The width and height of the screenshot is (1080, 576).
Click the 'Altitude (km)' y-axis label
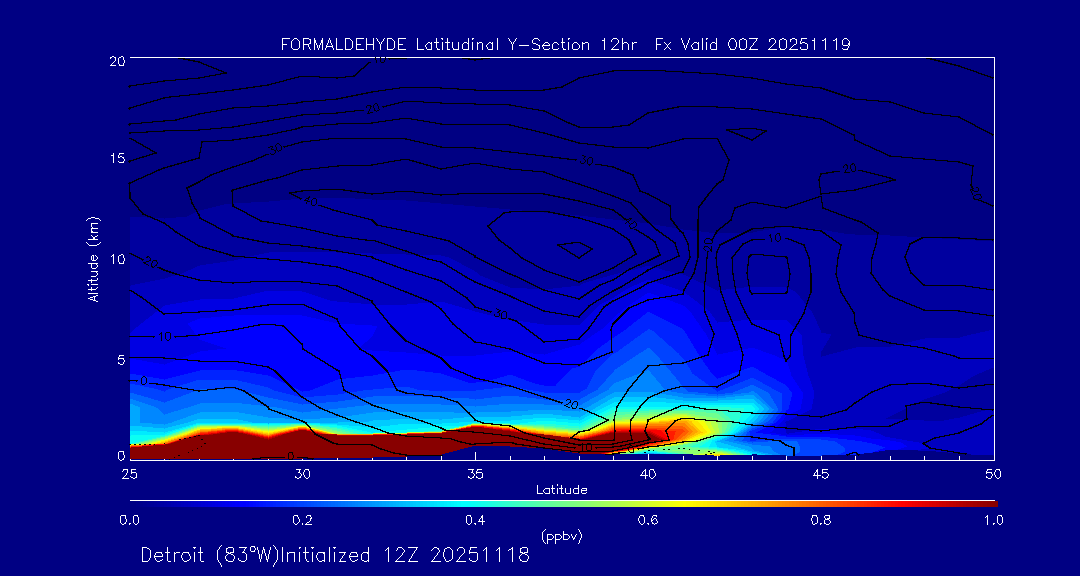point(93,258)
